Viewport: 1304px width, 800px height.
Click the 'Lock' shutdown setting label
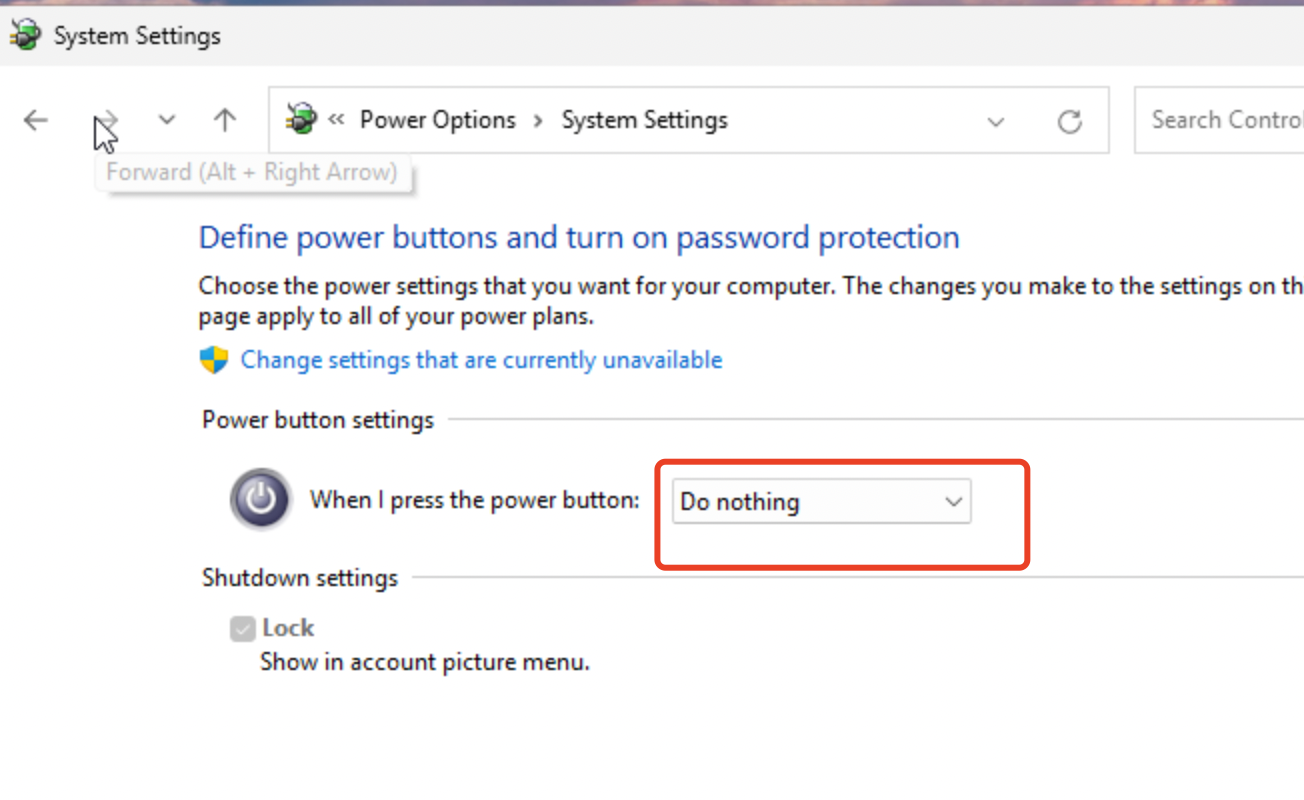(288, 628)
